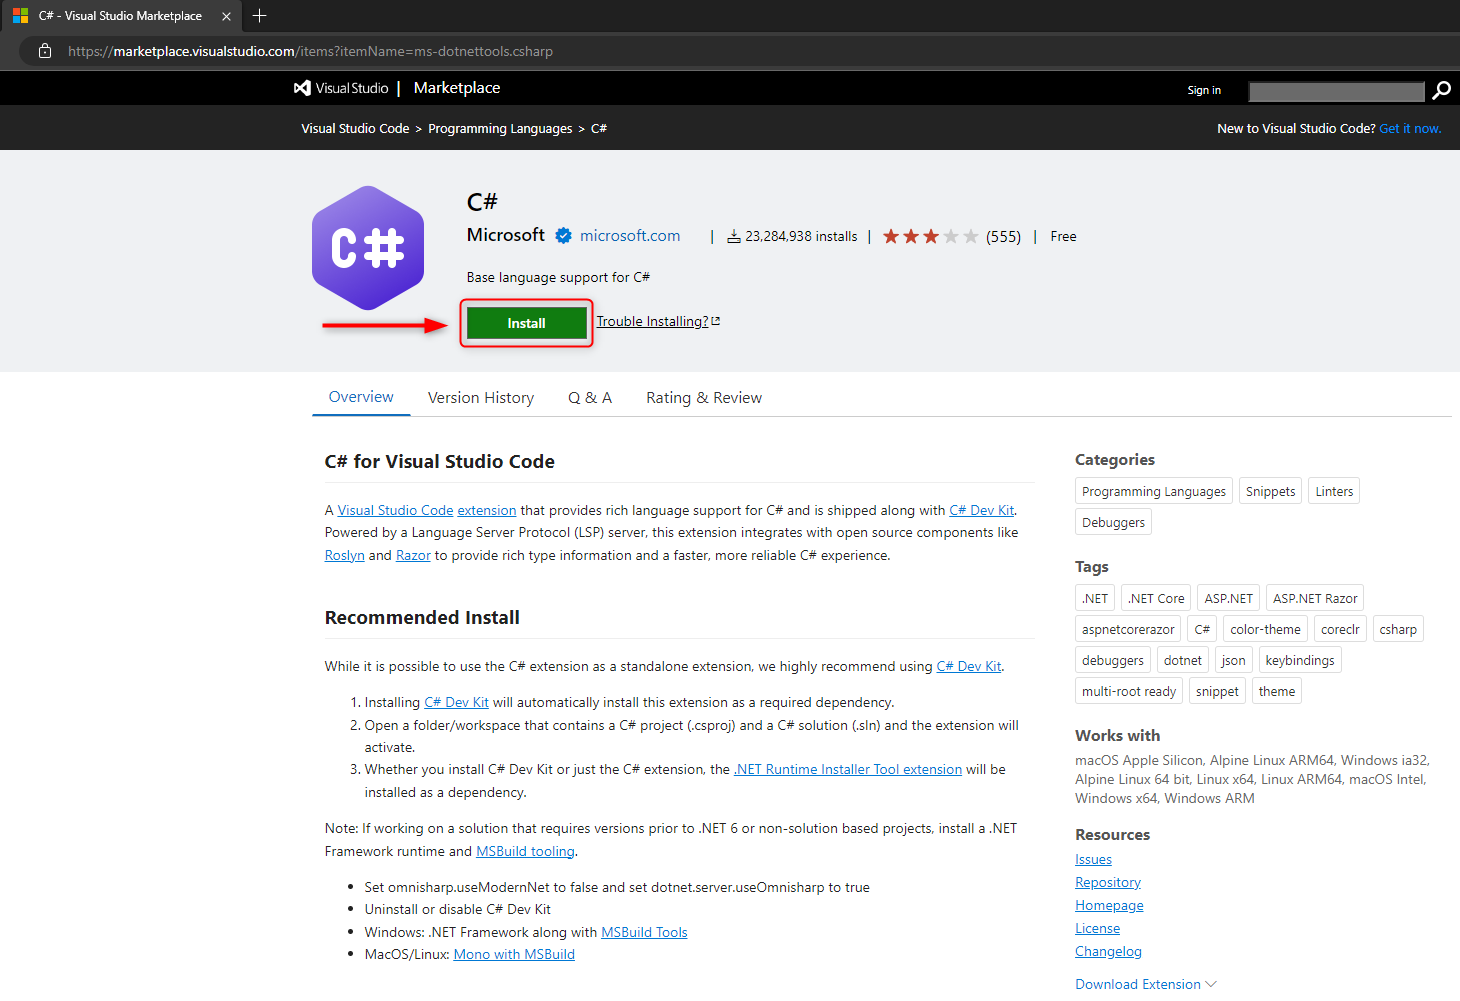Open a new browser tab with plus
This screenshot has height=1001, width=1460.
coord(259,16)
